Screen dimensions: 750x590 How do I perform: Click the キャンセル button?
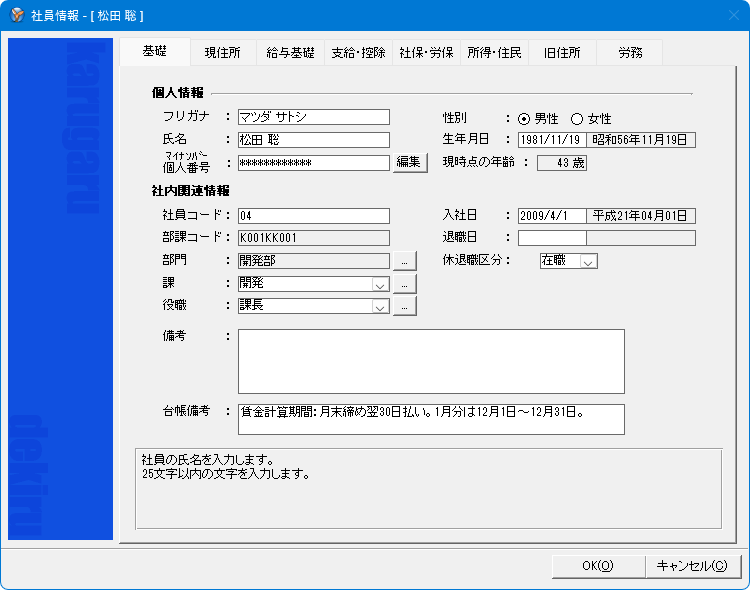pos(691,566)
